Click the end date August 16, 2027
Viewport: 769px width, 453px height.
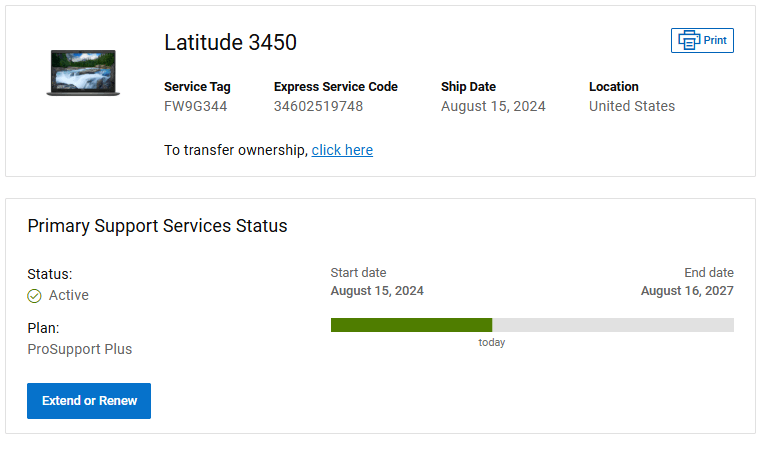click(687, 291)
